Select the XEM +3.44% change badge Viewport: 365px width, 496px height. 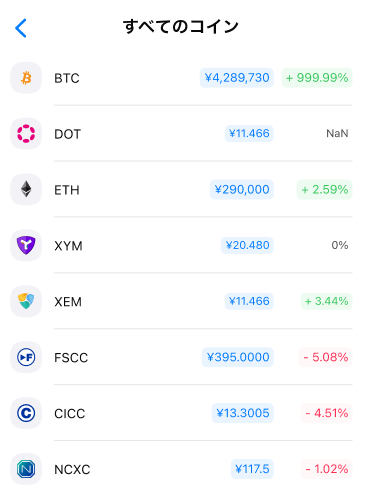coord(326,301)
